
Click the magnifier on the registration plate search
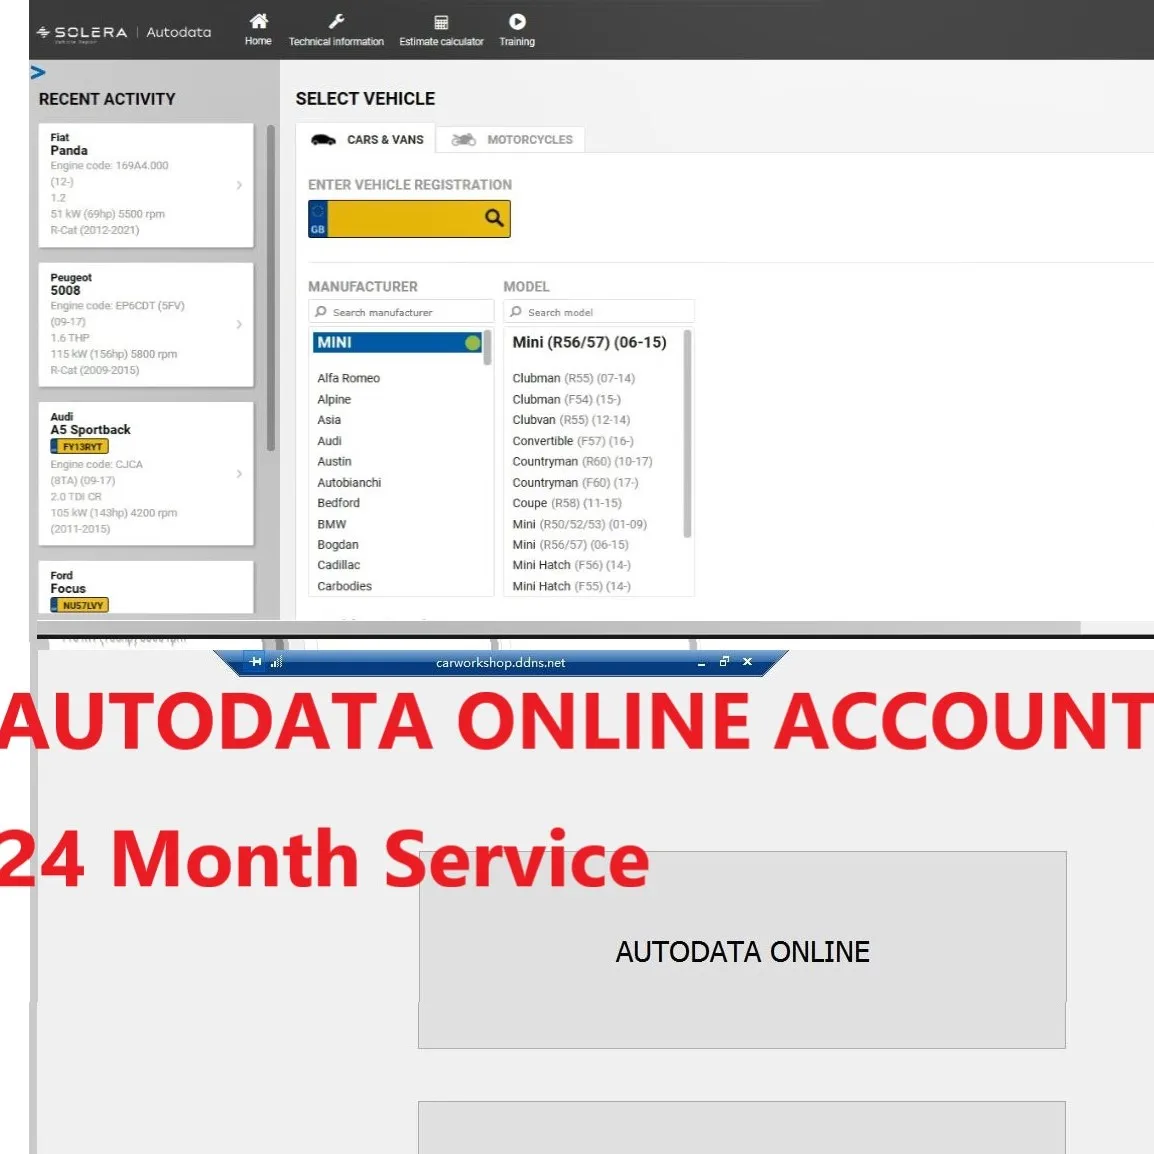click(x=493, y=217)
